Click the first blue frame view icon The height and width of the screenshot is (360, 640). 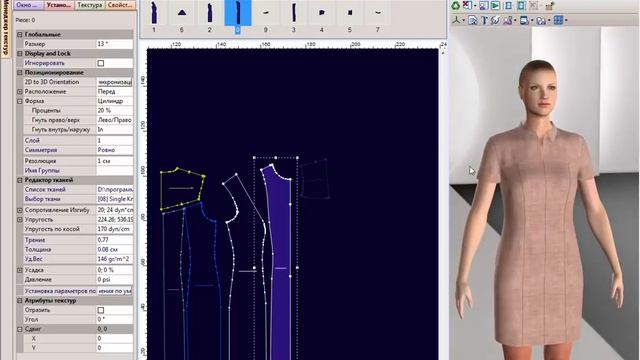tap(509, 6)
